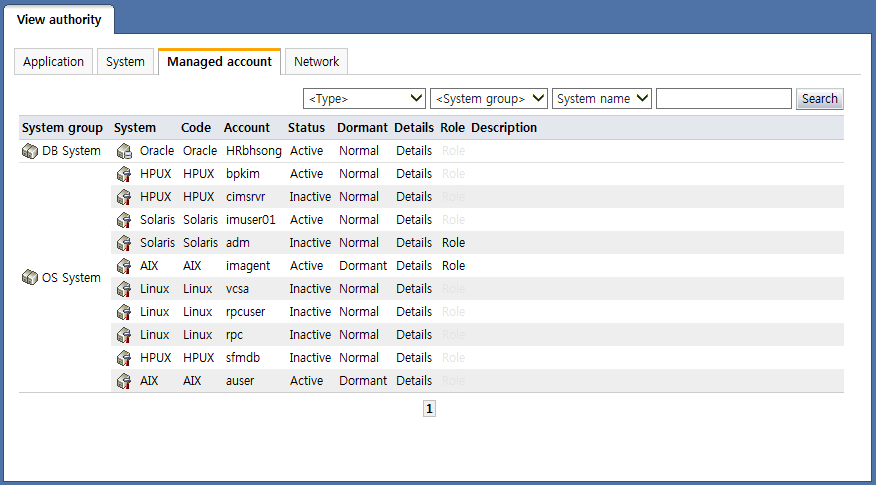Switch to the Application tab
Viewport: 876px width, 485px height.
point(54,62)
